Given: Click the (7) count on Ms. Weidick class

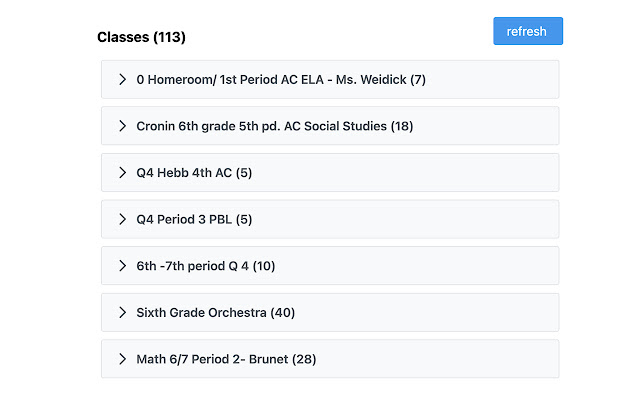Looking at the screenshot, I should coord(418,79).
